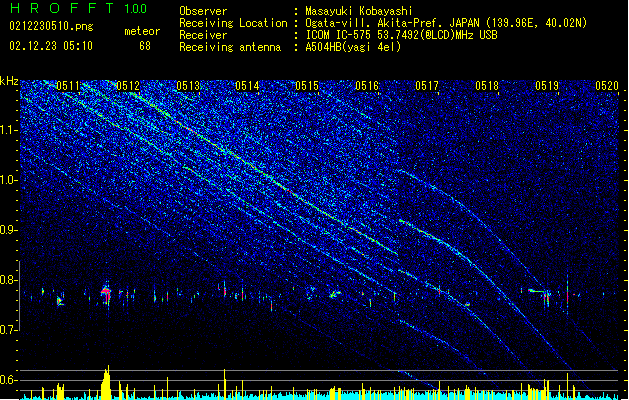Select the filename 0212230510.png

tap(51, 27)
